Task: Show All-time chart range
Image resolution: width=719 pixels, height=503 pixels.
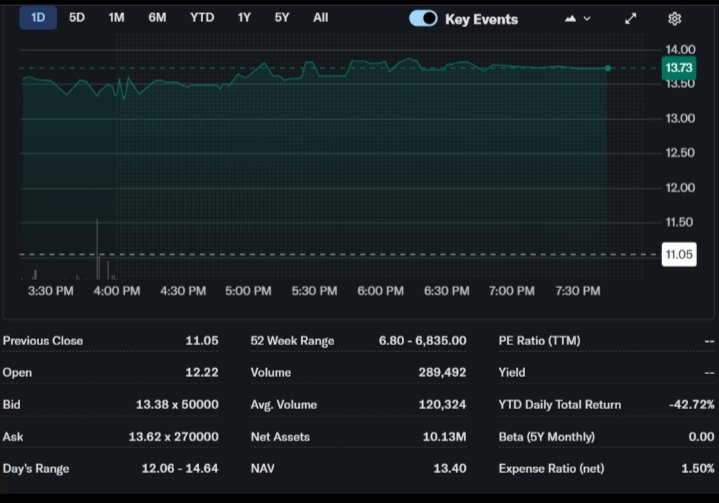Action: click(x=320, y=17)
